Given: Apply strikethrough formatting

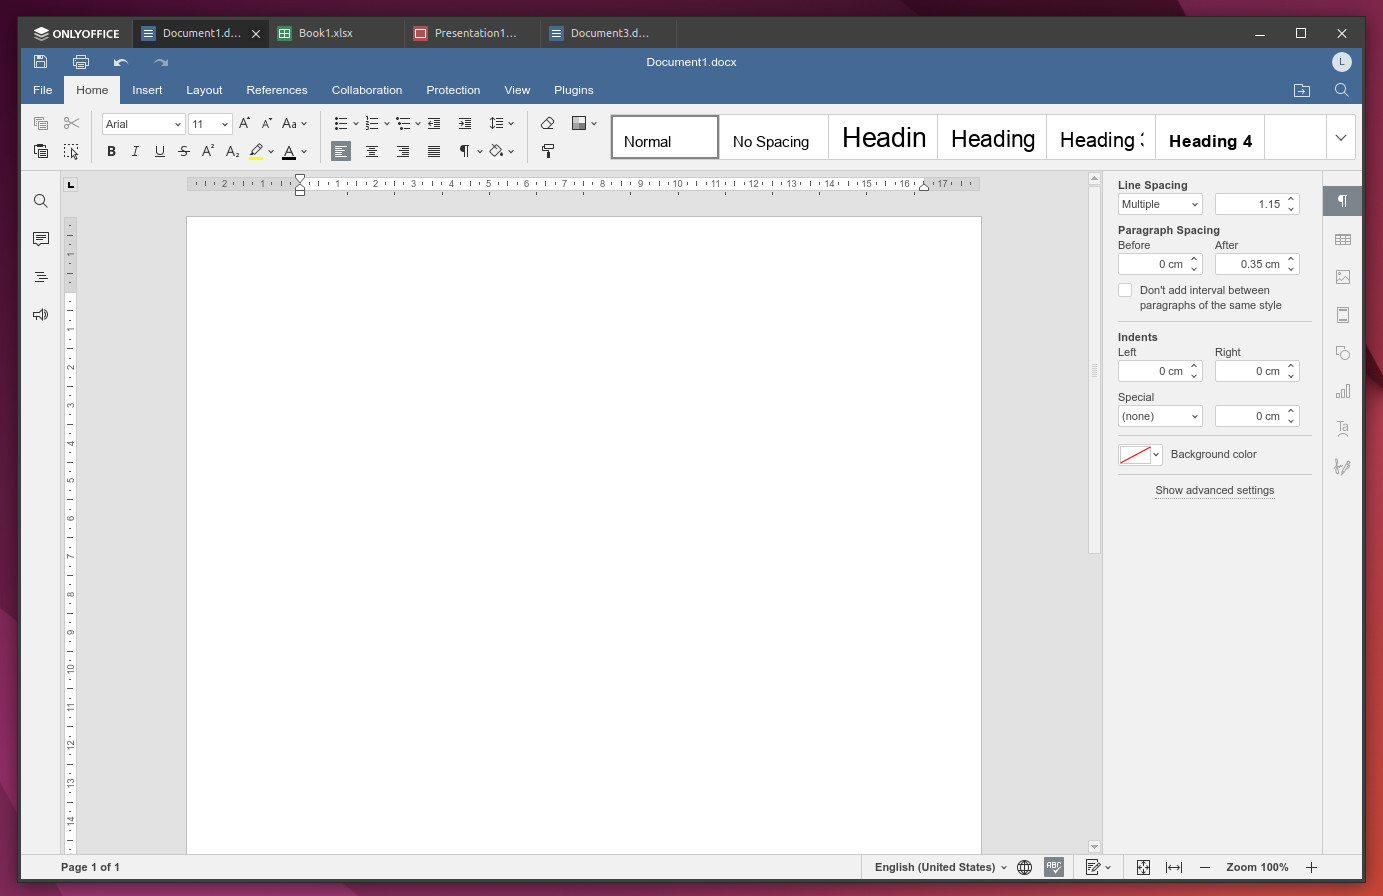Looking at the screenshot, I should coord(184,151).
